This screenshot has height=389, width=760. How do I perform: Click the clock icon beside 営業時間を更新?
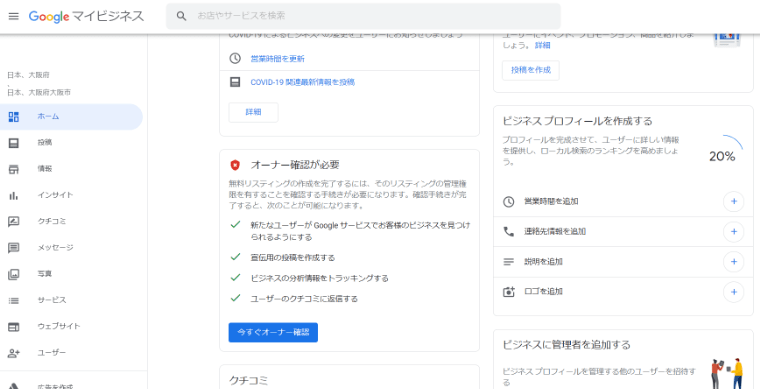coord(235,59)
